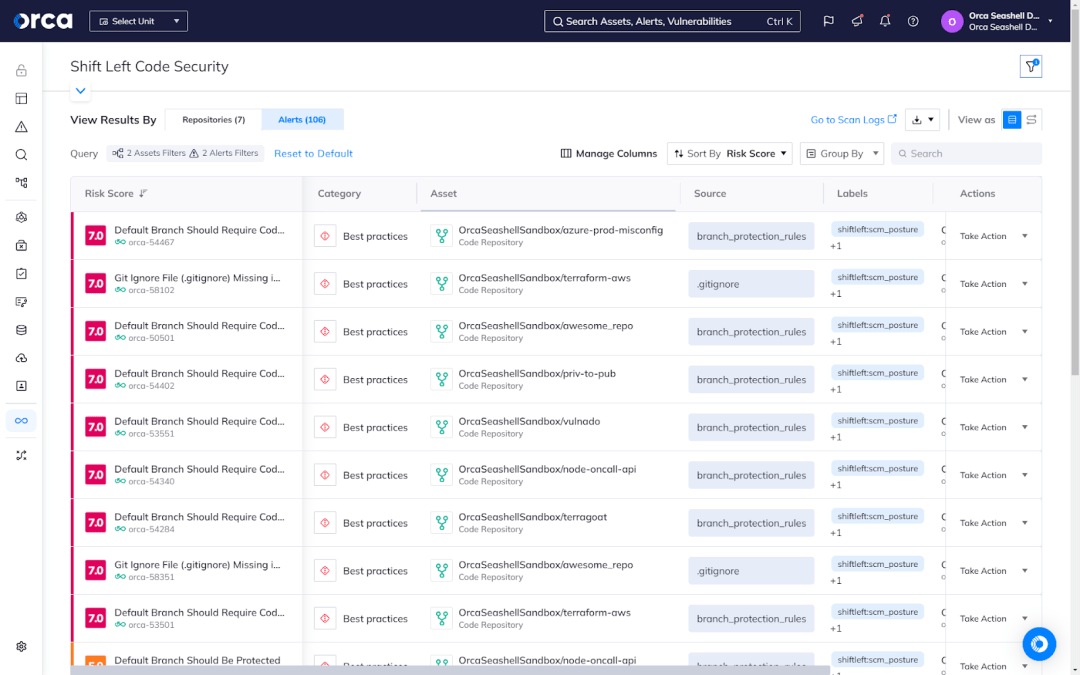The width and height of the screenshot is (1080, 675).
Task: Click the Asset column header
Action: 444,194
